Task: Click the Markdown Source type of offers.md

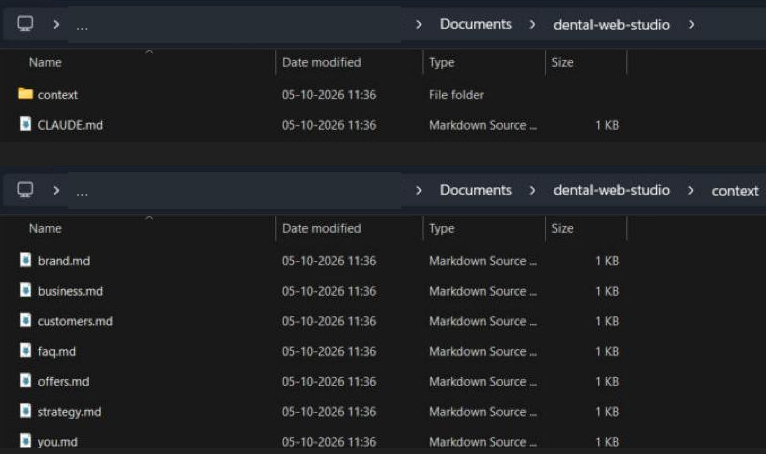Action: point(483,381)
